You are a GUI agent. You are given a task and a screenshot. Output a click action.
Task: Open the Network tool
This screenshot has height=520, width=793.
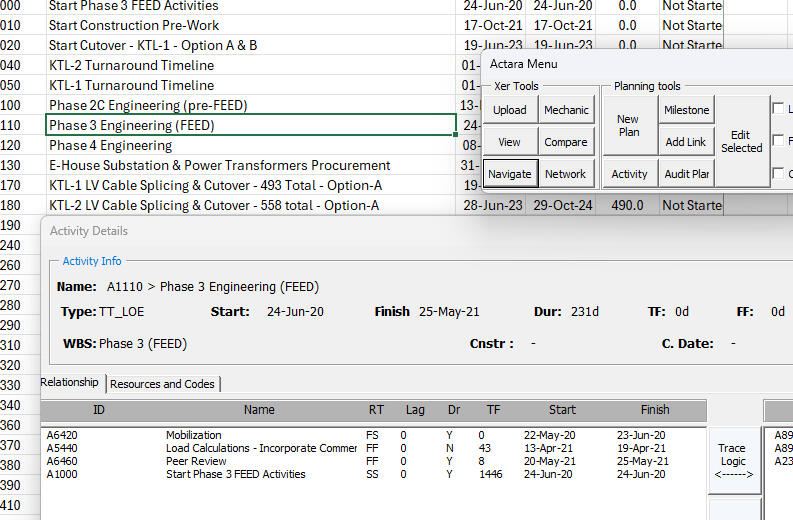click(x=566, y=174)
